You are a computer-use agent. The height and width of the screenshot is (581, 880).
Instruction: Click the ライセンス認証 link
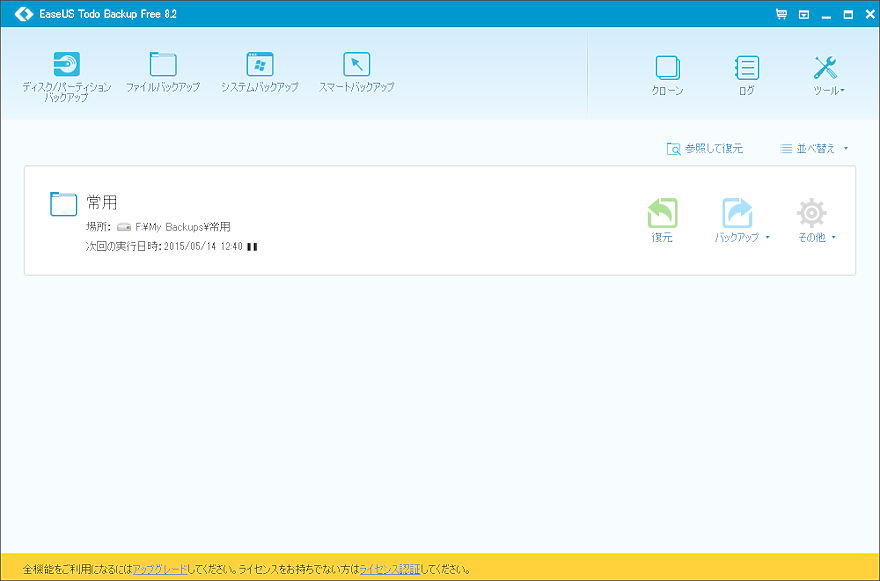(x=389, y=569)
